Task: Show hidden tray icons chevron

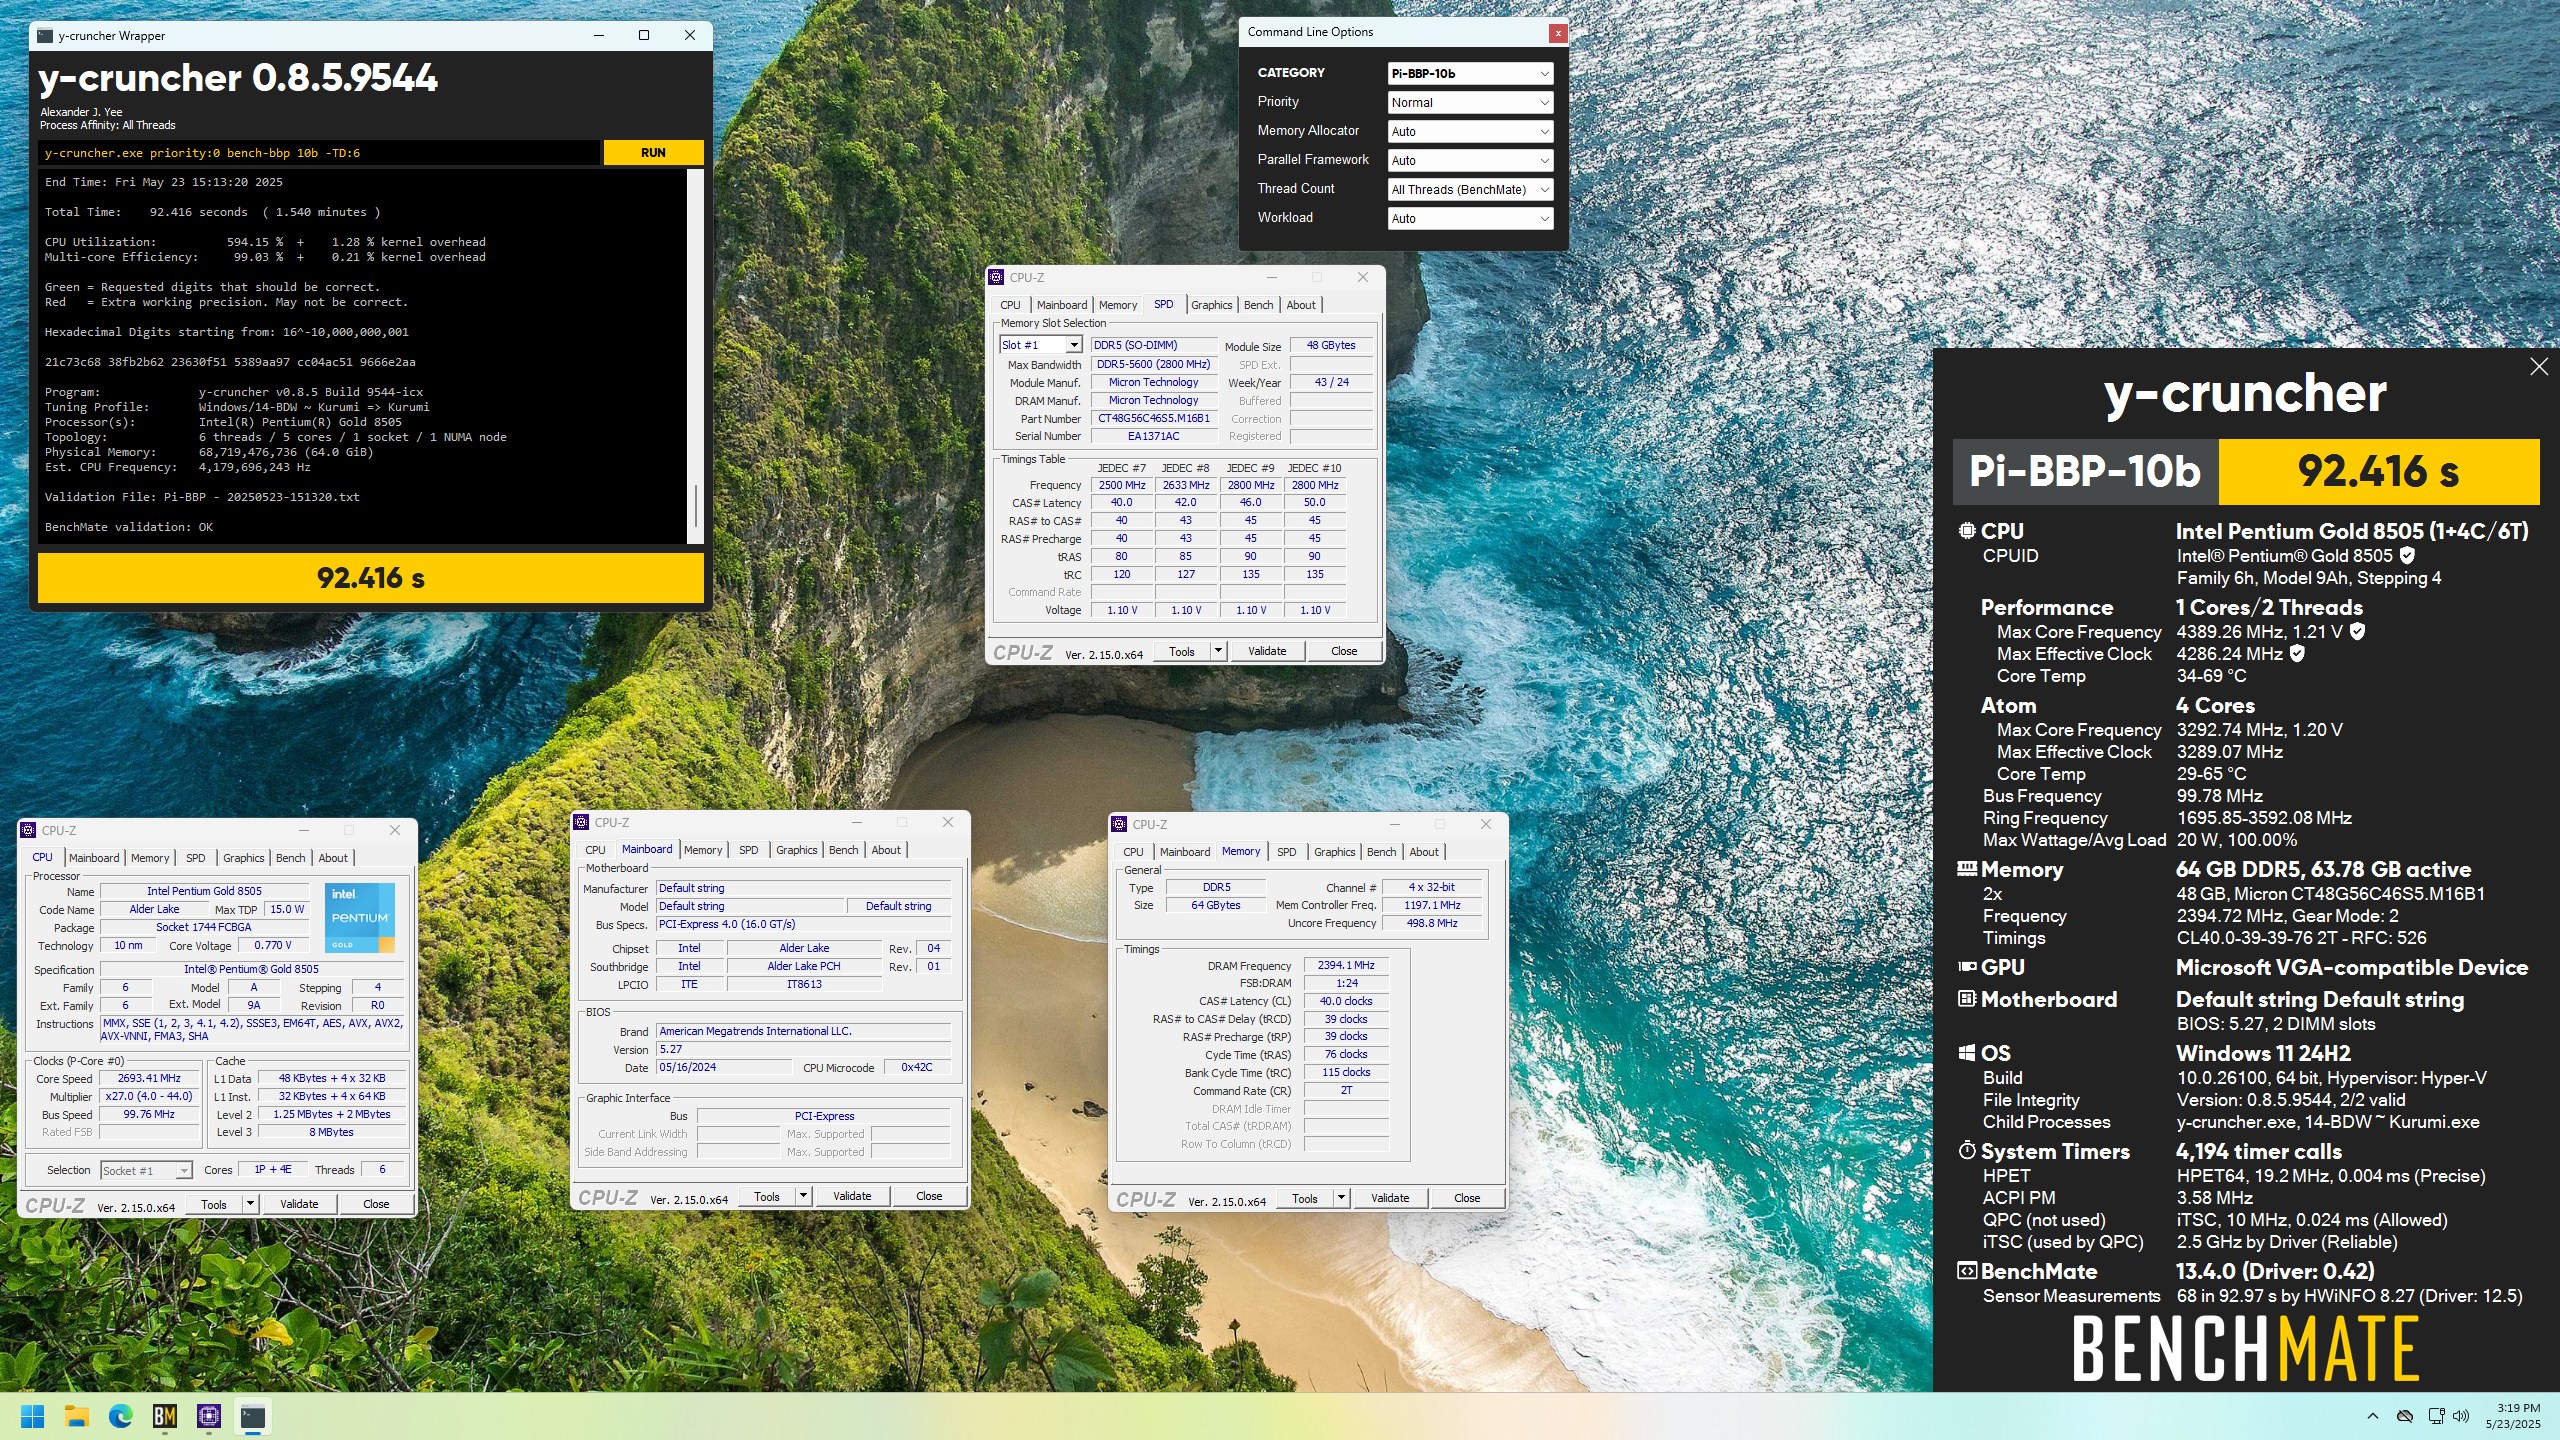Action: 2373,1416
